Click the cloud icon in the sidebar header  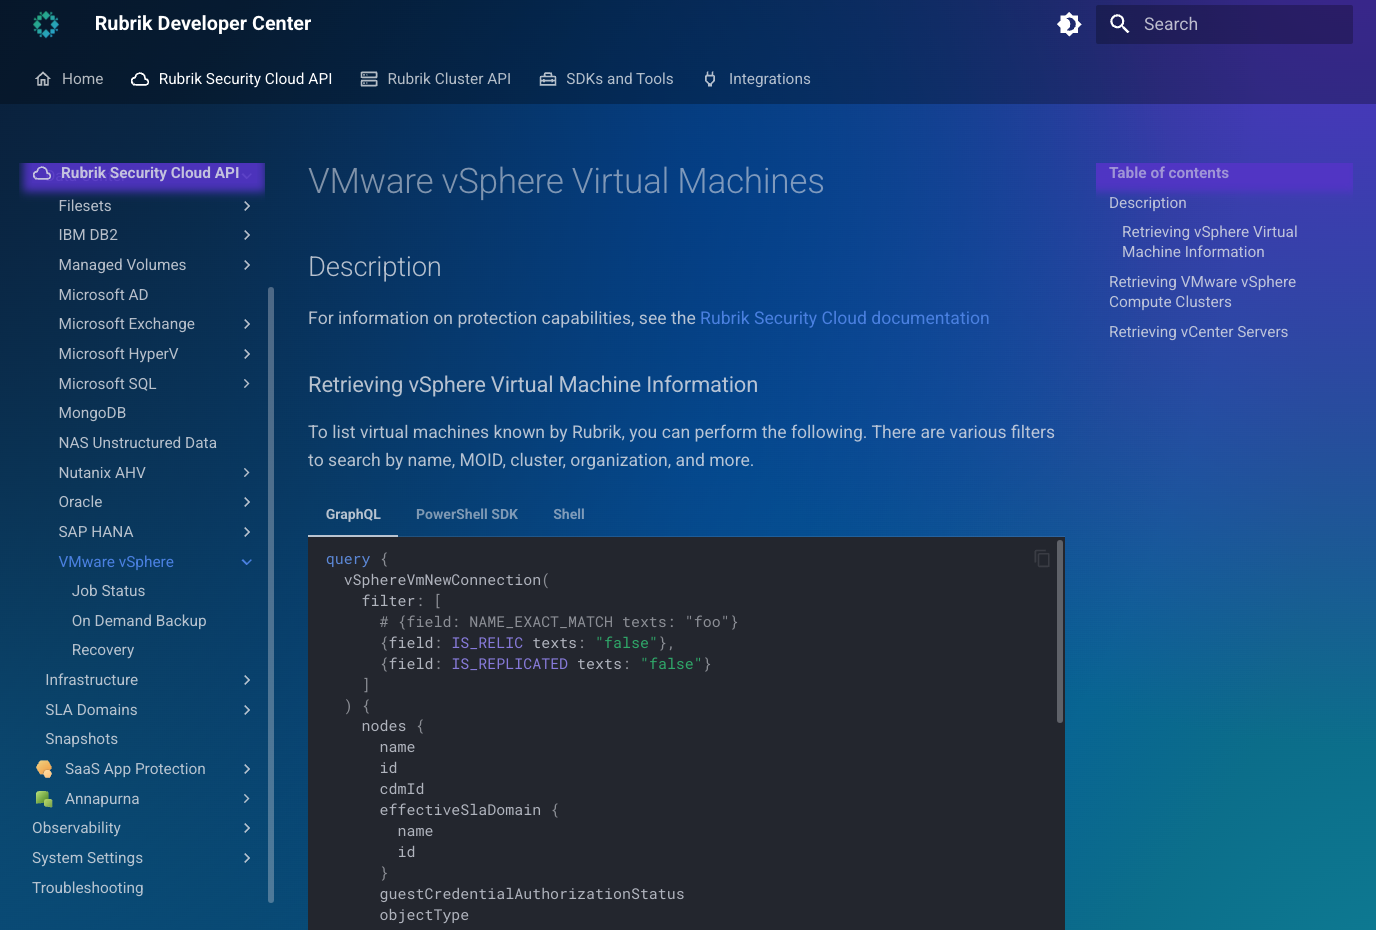[42, 173]
